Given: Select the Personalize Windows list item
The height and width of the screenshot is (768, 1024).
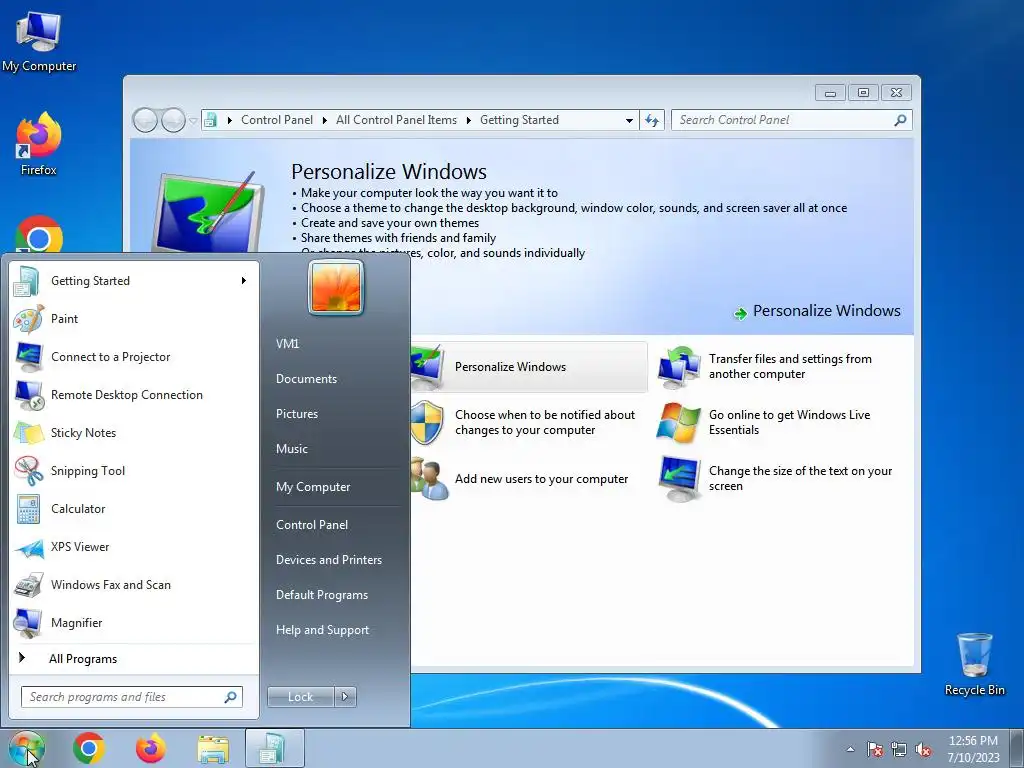Looking at the screenshot, I should point(529,366).
